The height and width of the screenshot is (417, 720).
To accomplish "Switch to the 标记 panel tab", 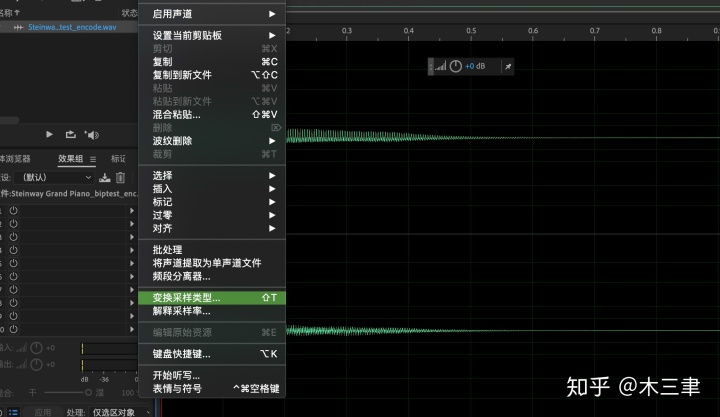I will pyautogui.click(x=118, y=159).
